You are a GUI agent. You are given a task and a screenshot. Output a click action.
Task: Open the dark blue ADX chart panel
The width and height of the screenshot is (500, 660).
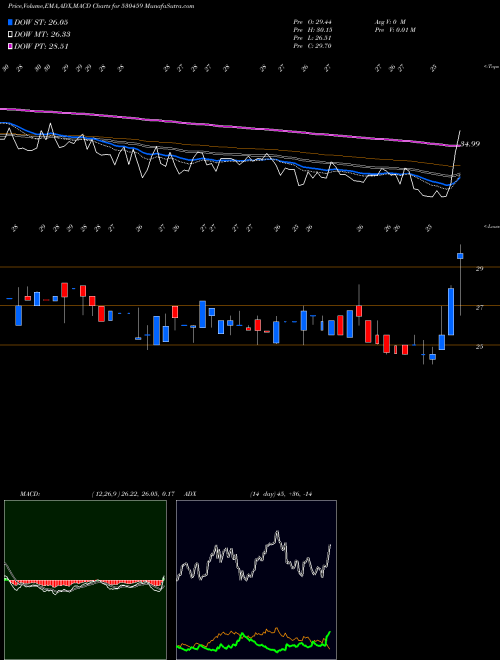[x=256, y=580]
